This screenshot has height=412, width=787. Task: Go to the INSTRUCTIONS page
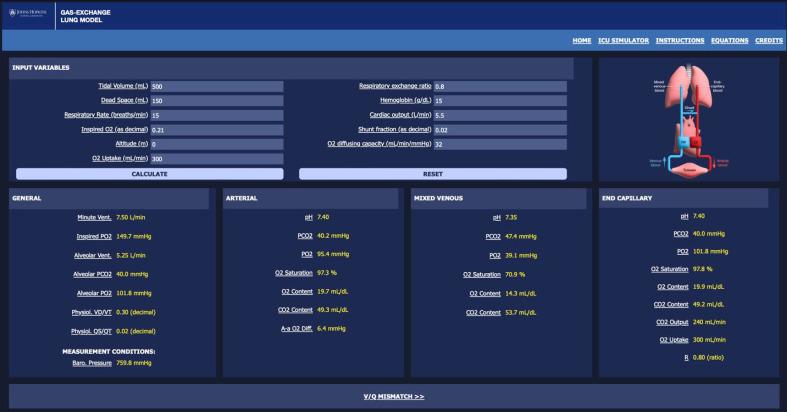coord(680,40)
